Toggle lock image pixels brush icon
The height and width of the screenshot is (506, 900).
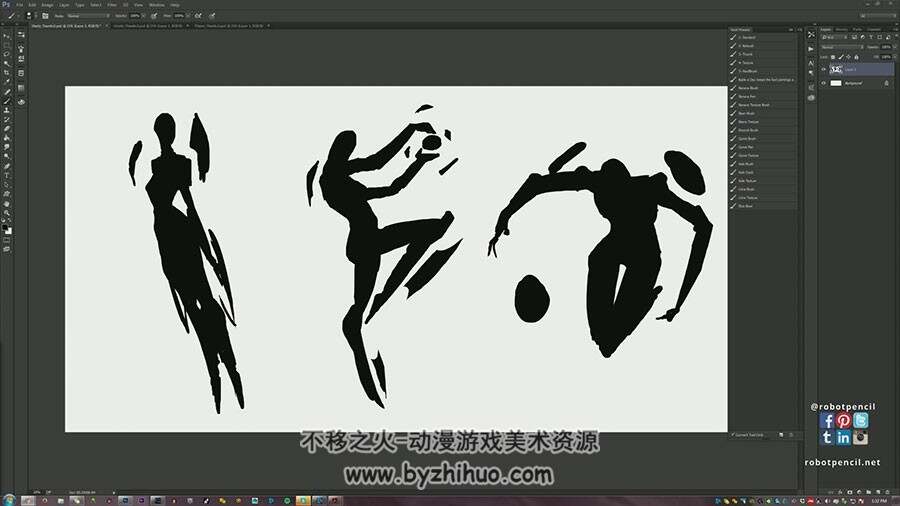841,57
